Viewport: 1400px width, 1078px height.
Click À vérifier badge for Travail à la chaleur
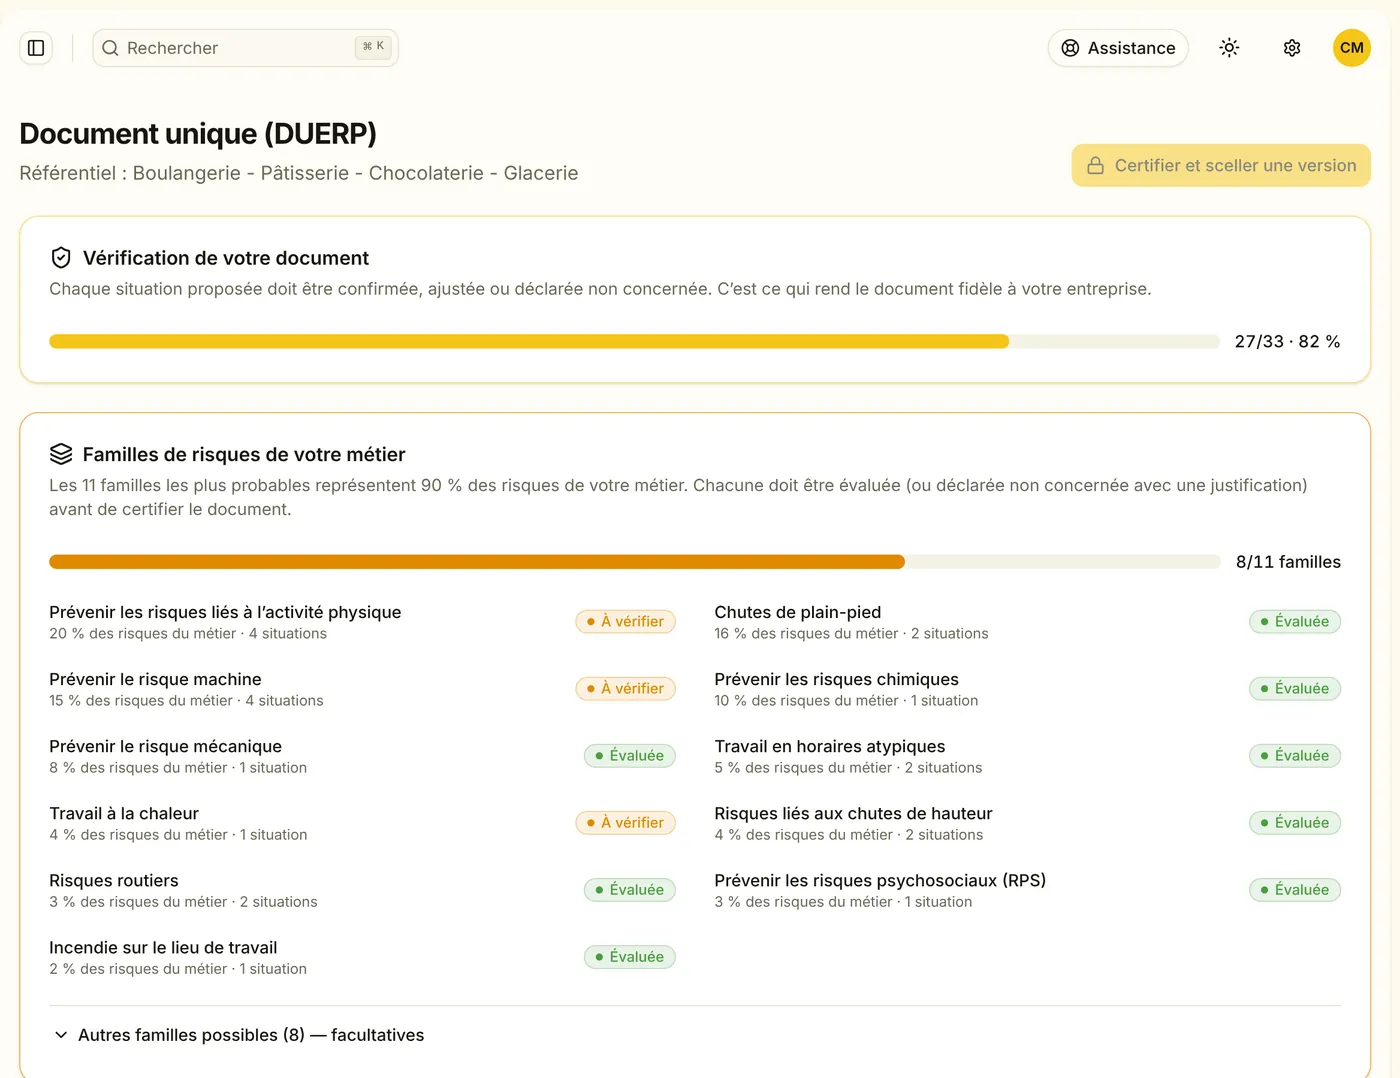tap(626, 823)
